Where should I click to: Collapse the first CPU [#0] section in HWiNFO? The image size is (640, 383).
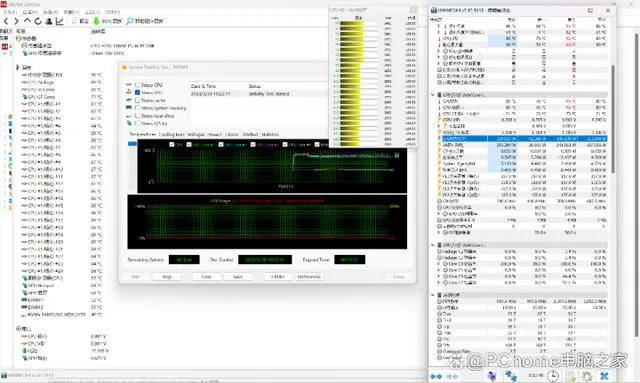[433, 95]
